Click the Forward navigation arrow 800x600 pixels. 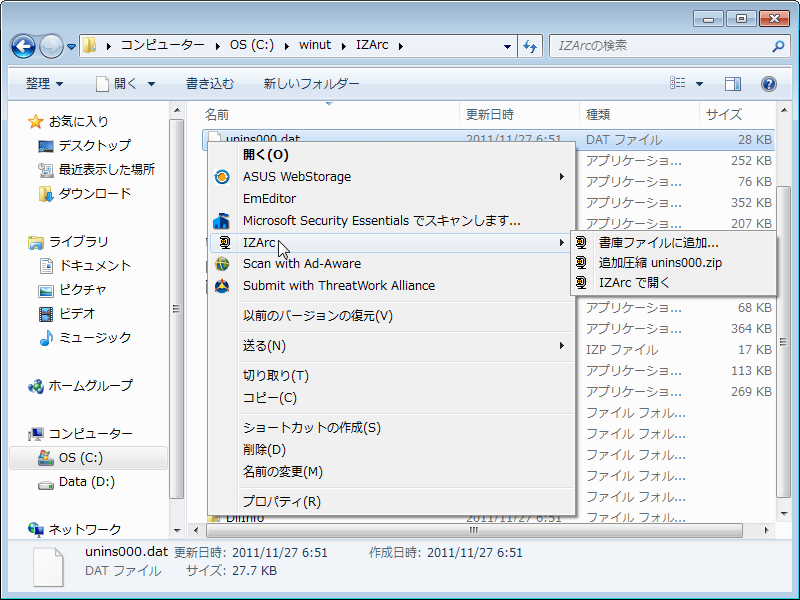pyautogui.click(x=51, y=46)
